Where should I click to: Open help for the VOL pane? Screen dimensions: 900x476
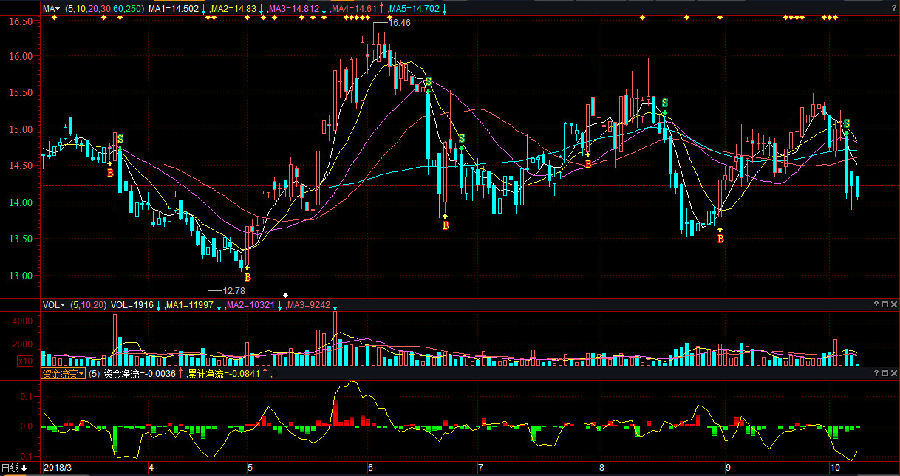click(x=876, y=304)
